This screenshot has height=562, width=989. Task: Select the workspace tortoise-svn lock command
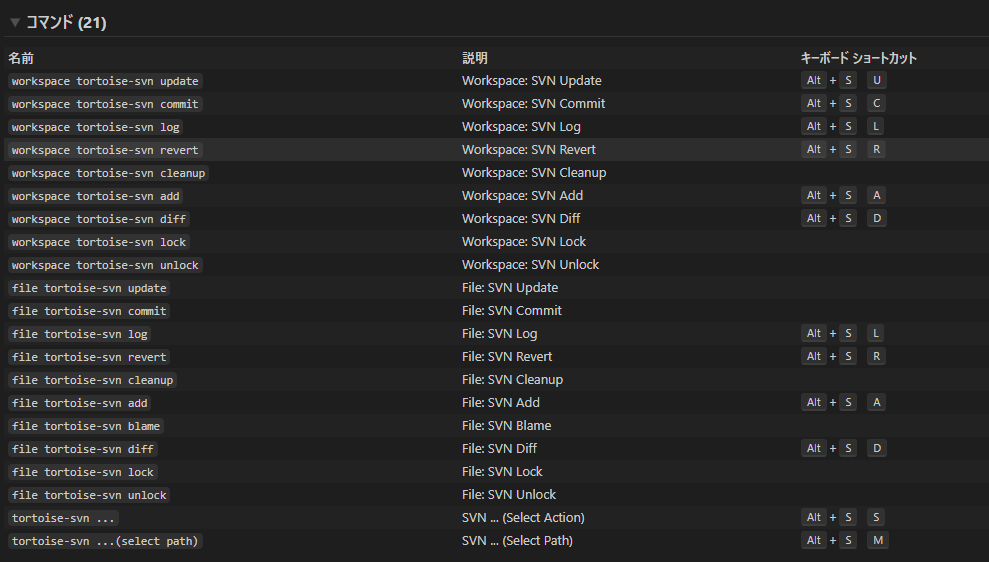pos(99,242)
